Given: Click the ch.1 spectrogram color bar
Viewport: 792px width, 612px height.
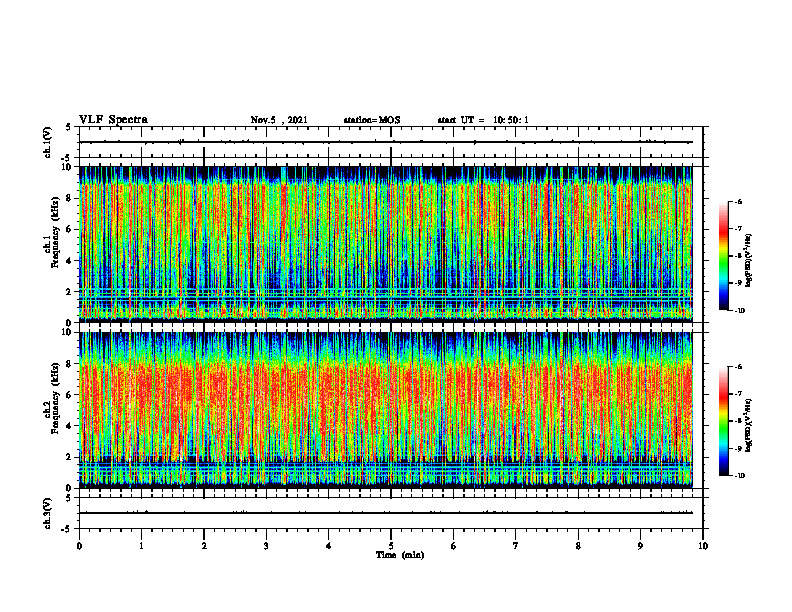Looking at the screenshot, I should tap(723, 256).
